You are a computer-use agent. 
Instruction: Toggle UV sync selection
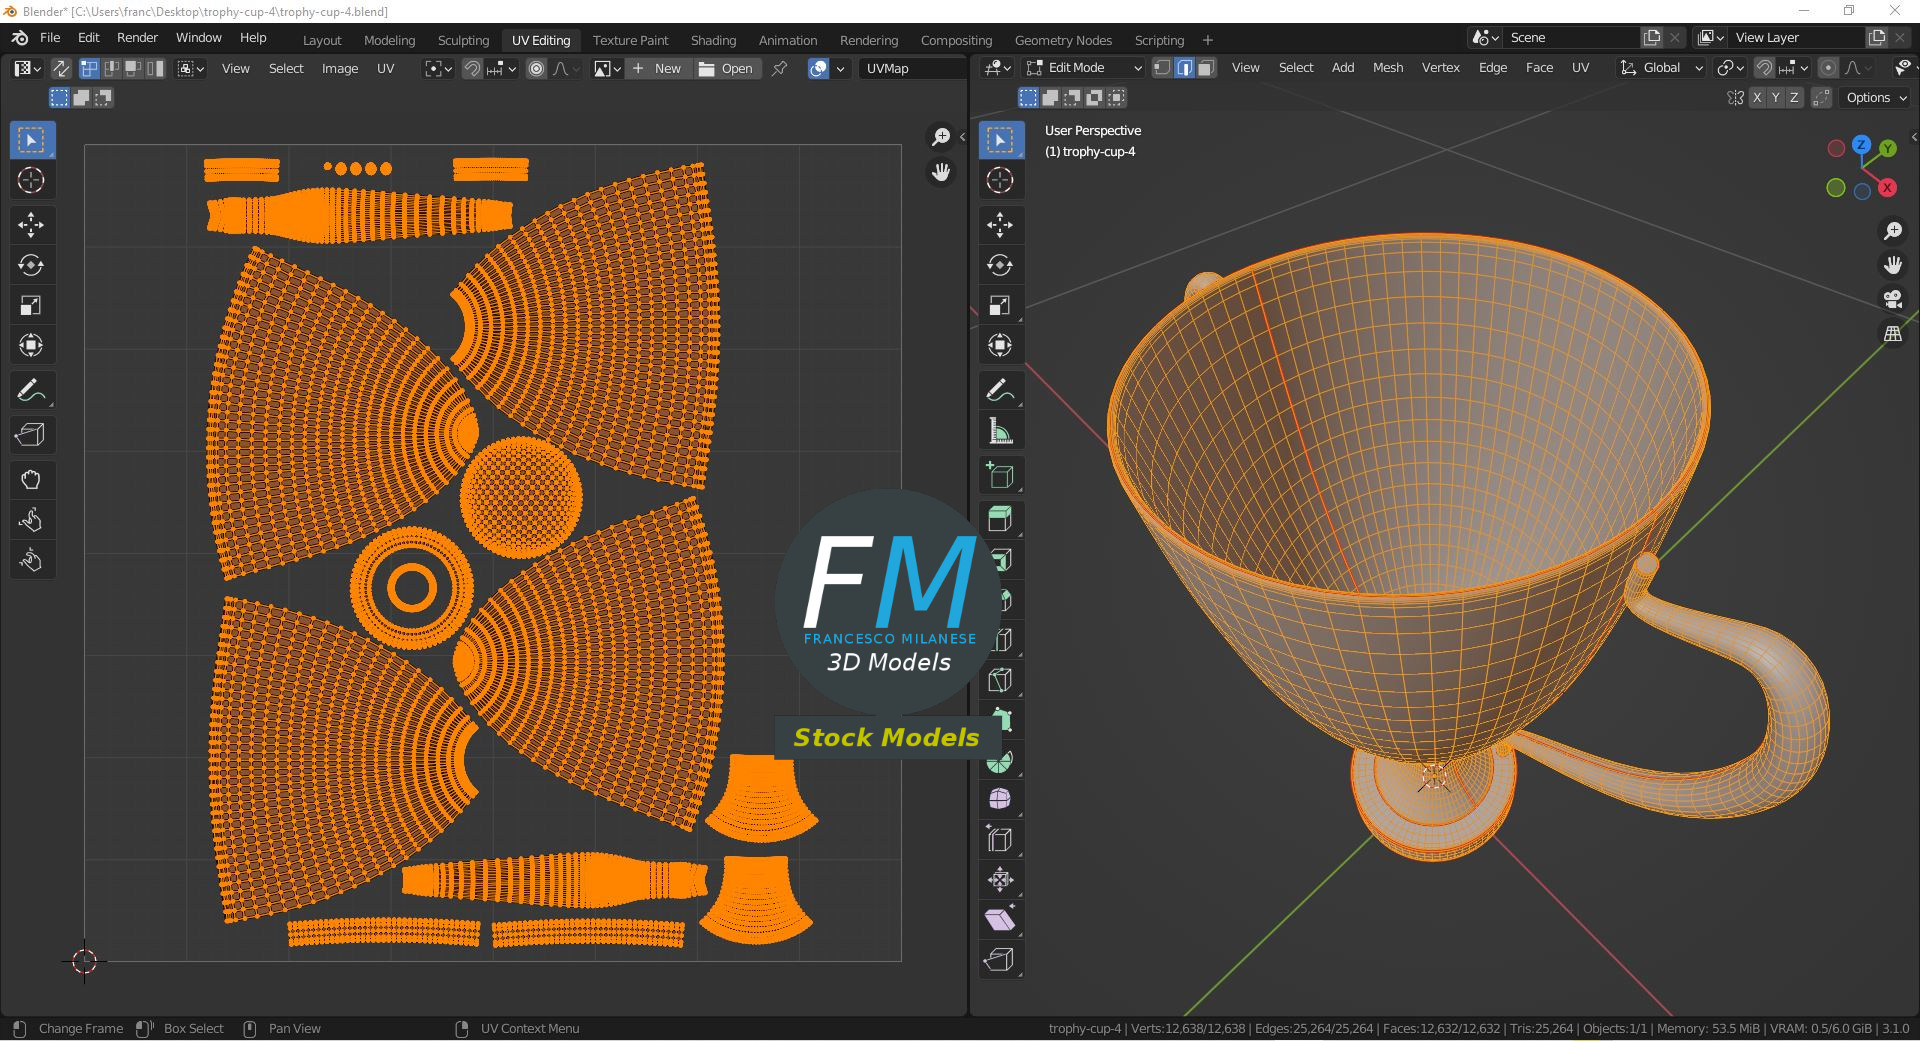click(60, 68)
